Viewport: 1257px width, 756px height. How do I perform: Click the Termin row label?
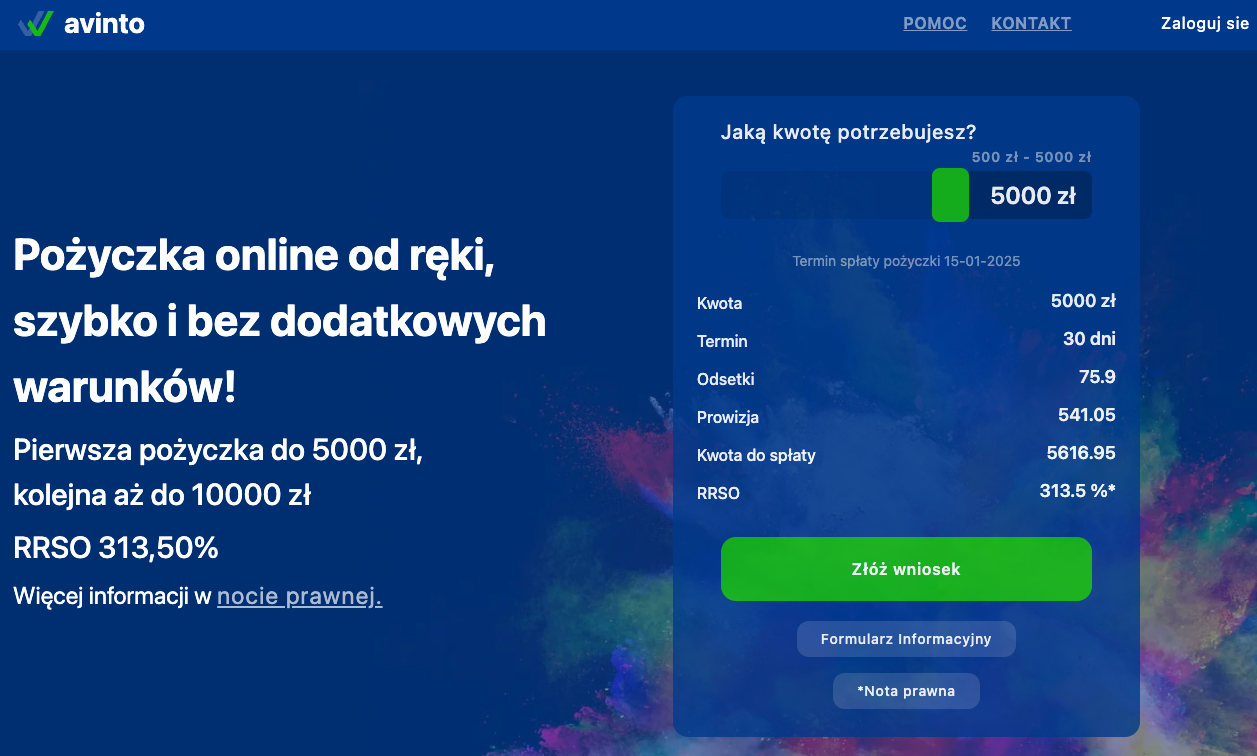(x=722, y=341)
